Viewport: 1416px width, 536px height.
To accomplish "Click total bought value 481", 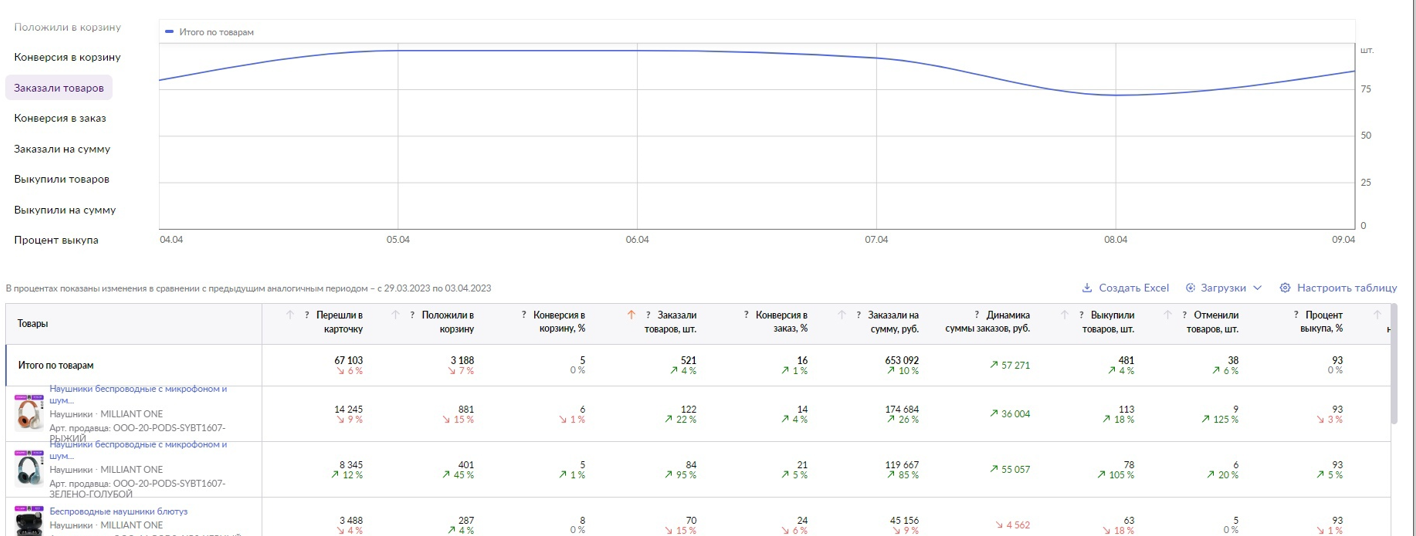I will (x=1125, y=360).
